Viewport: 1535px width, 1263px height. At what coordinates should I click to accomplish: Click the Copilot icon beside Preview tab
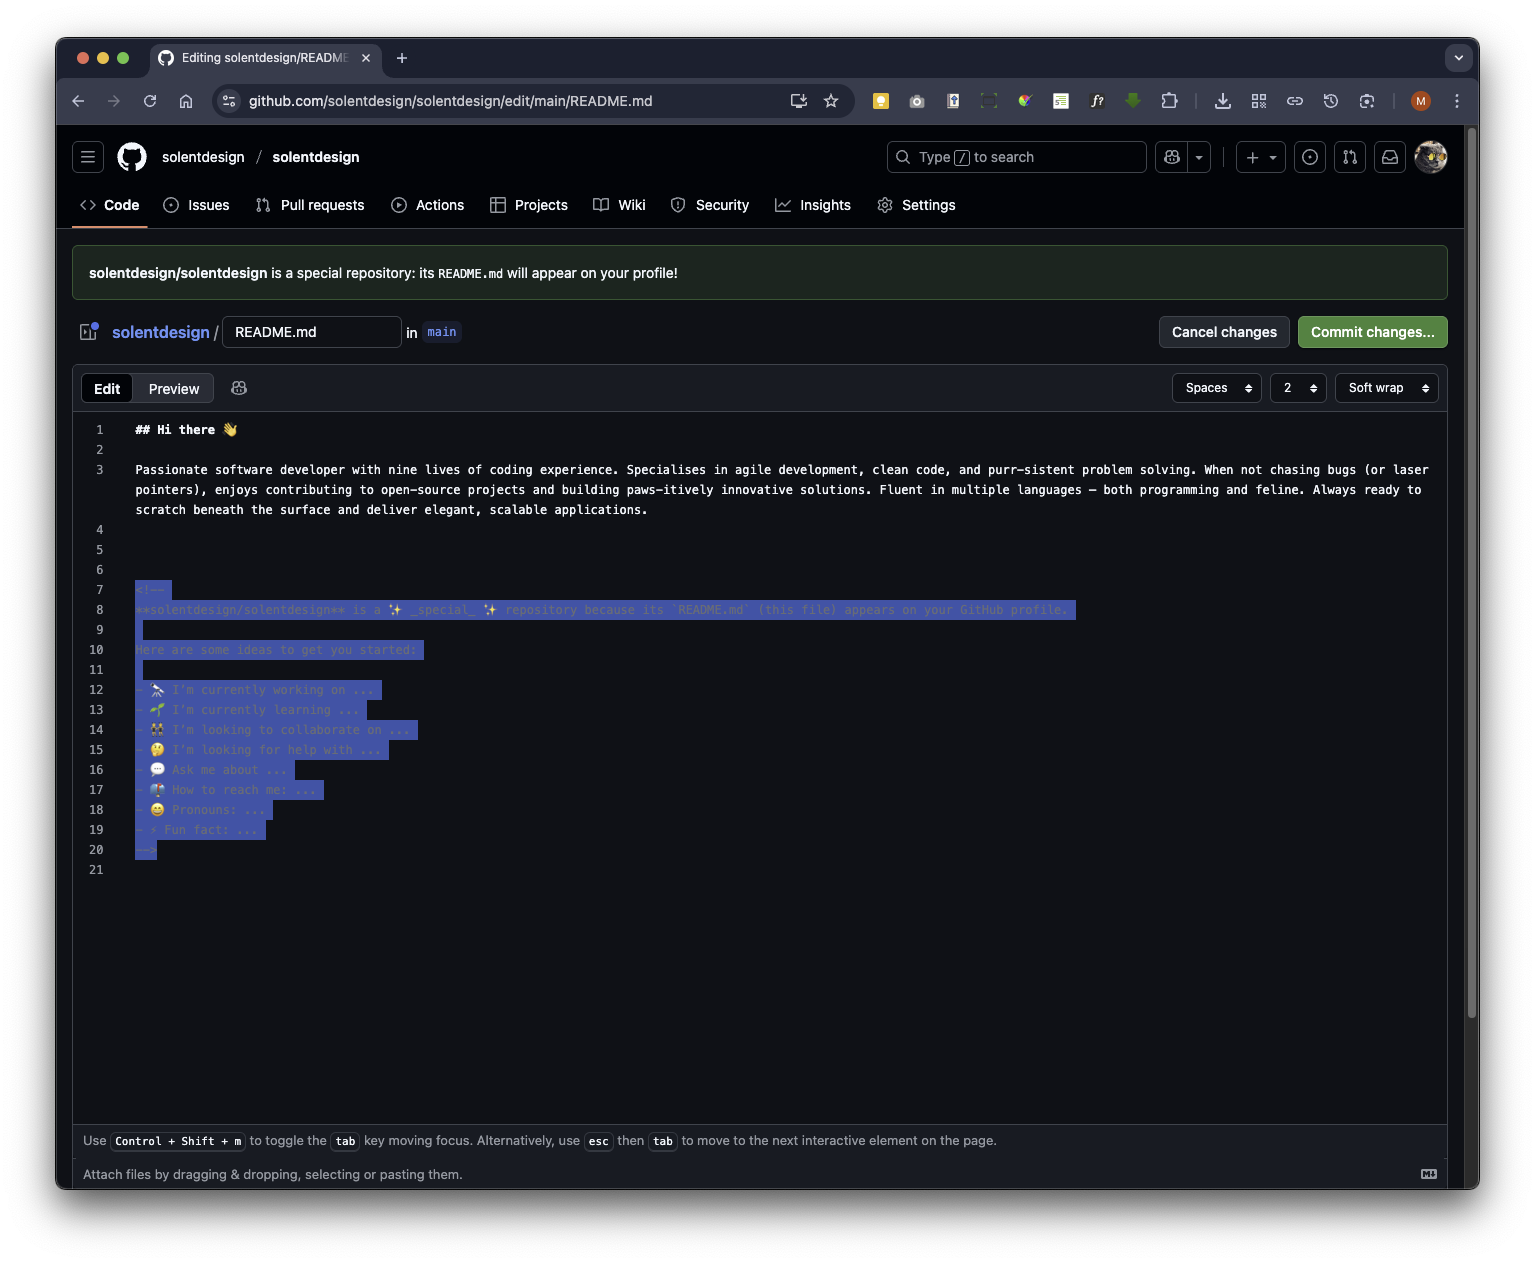[x=239, y=388]
